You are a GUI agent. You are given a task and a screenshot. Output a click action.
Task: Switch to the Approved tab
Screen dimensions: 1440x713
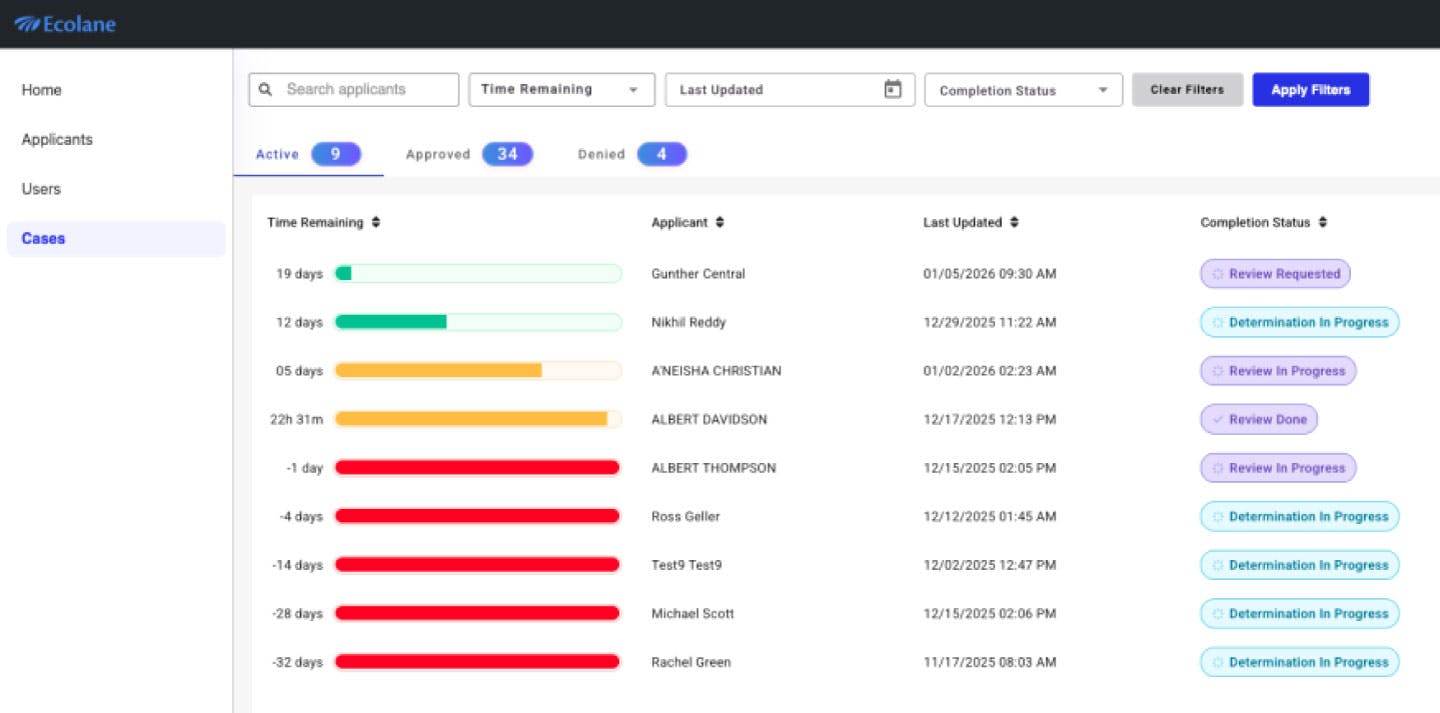pos(438,154)
